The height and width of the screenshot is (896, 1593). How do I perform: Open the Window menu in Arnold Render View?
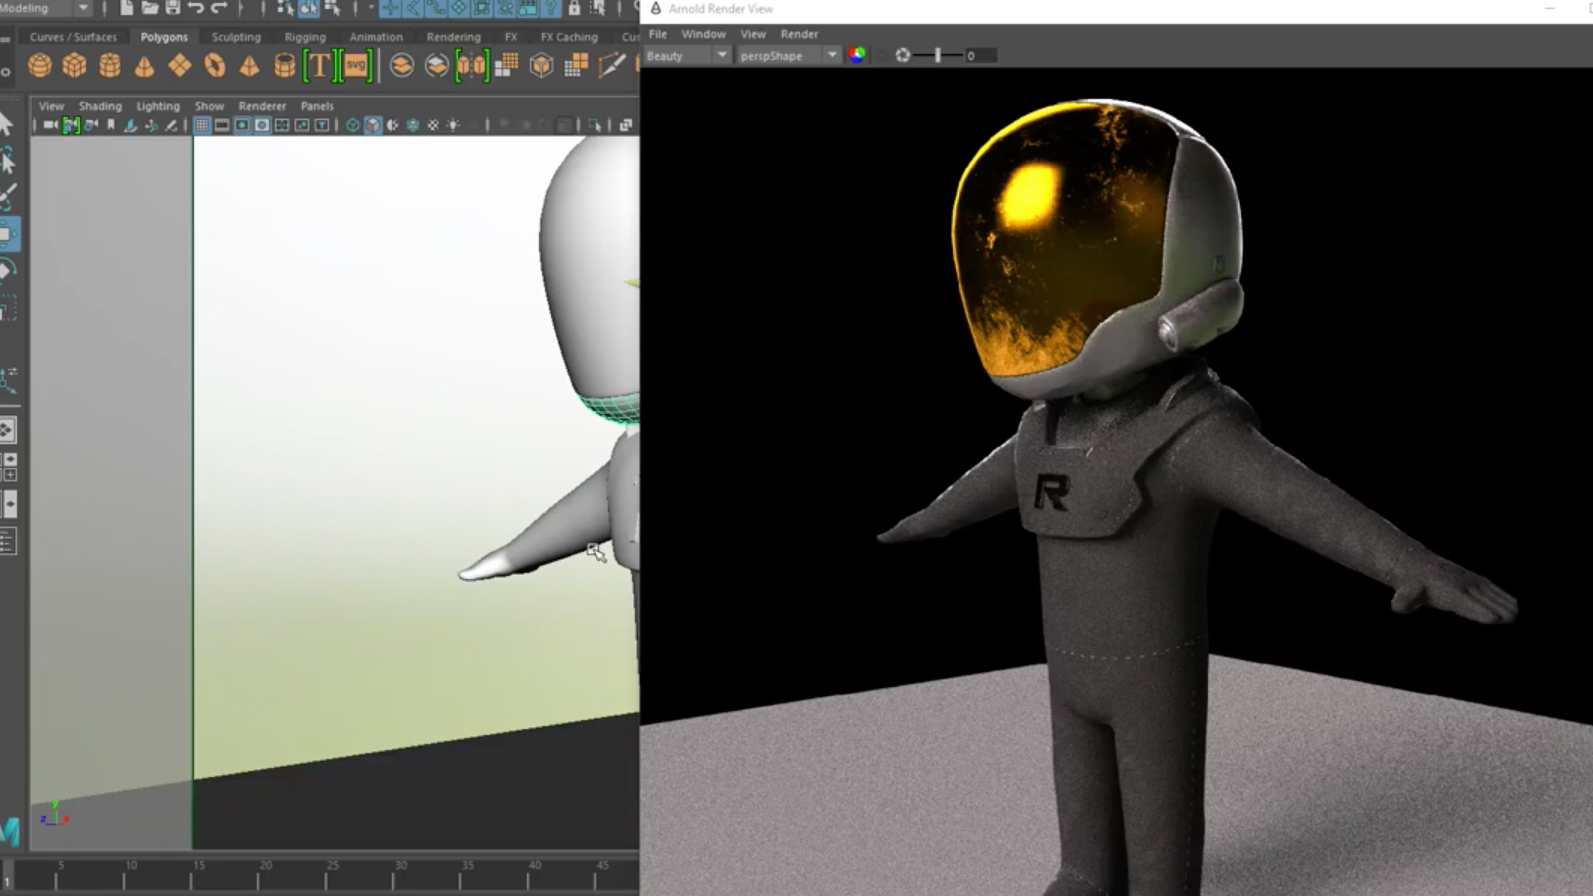click(x=704, y=34)
